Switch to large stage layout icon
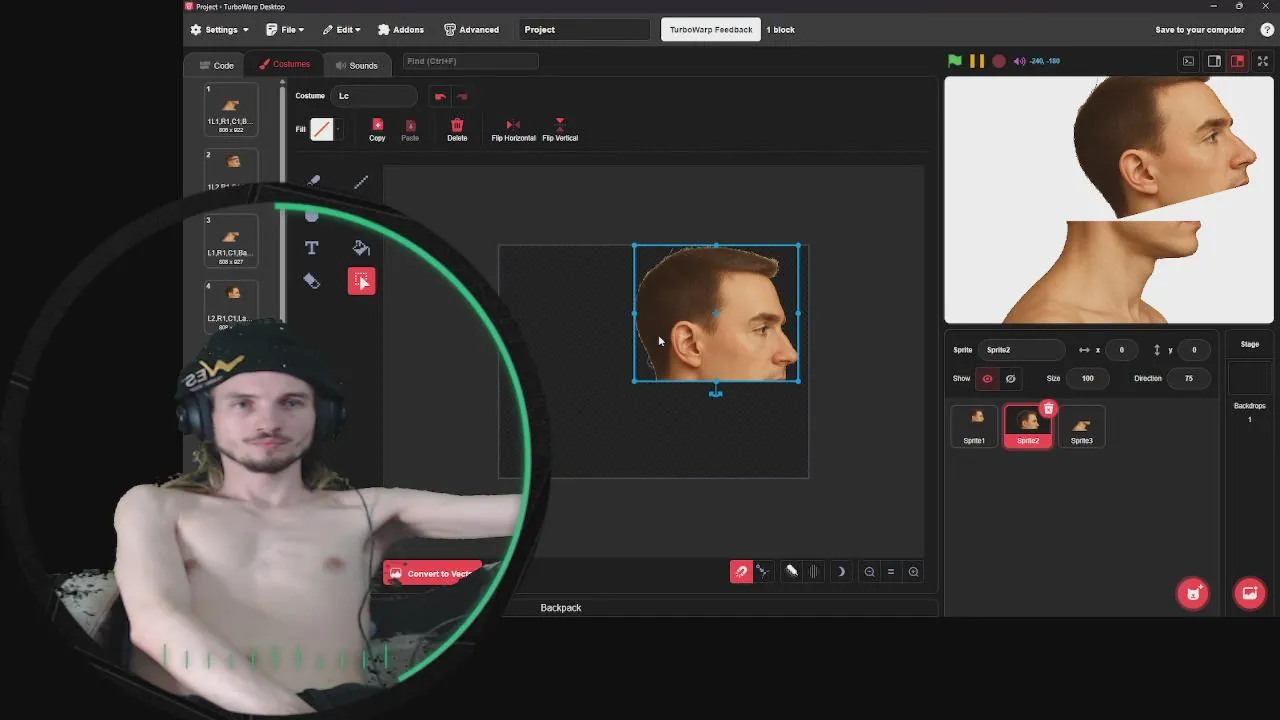The image size is (1280, 720). pos(1238,61)
